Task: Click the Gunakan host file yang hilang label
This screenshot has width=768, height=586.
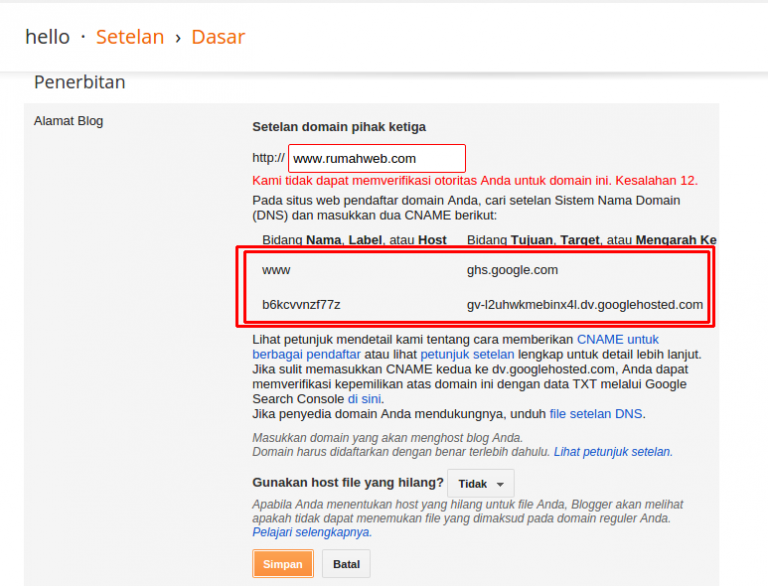Action: (x=348, y=483)
